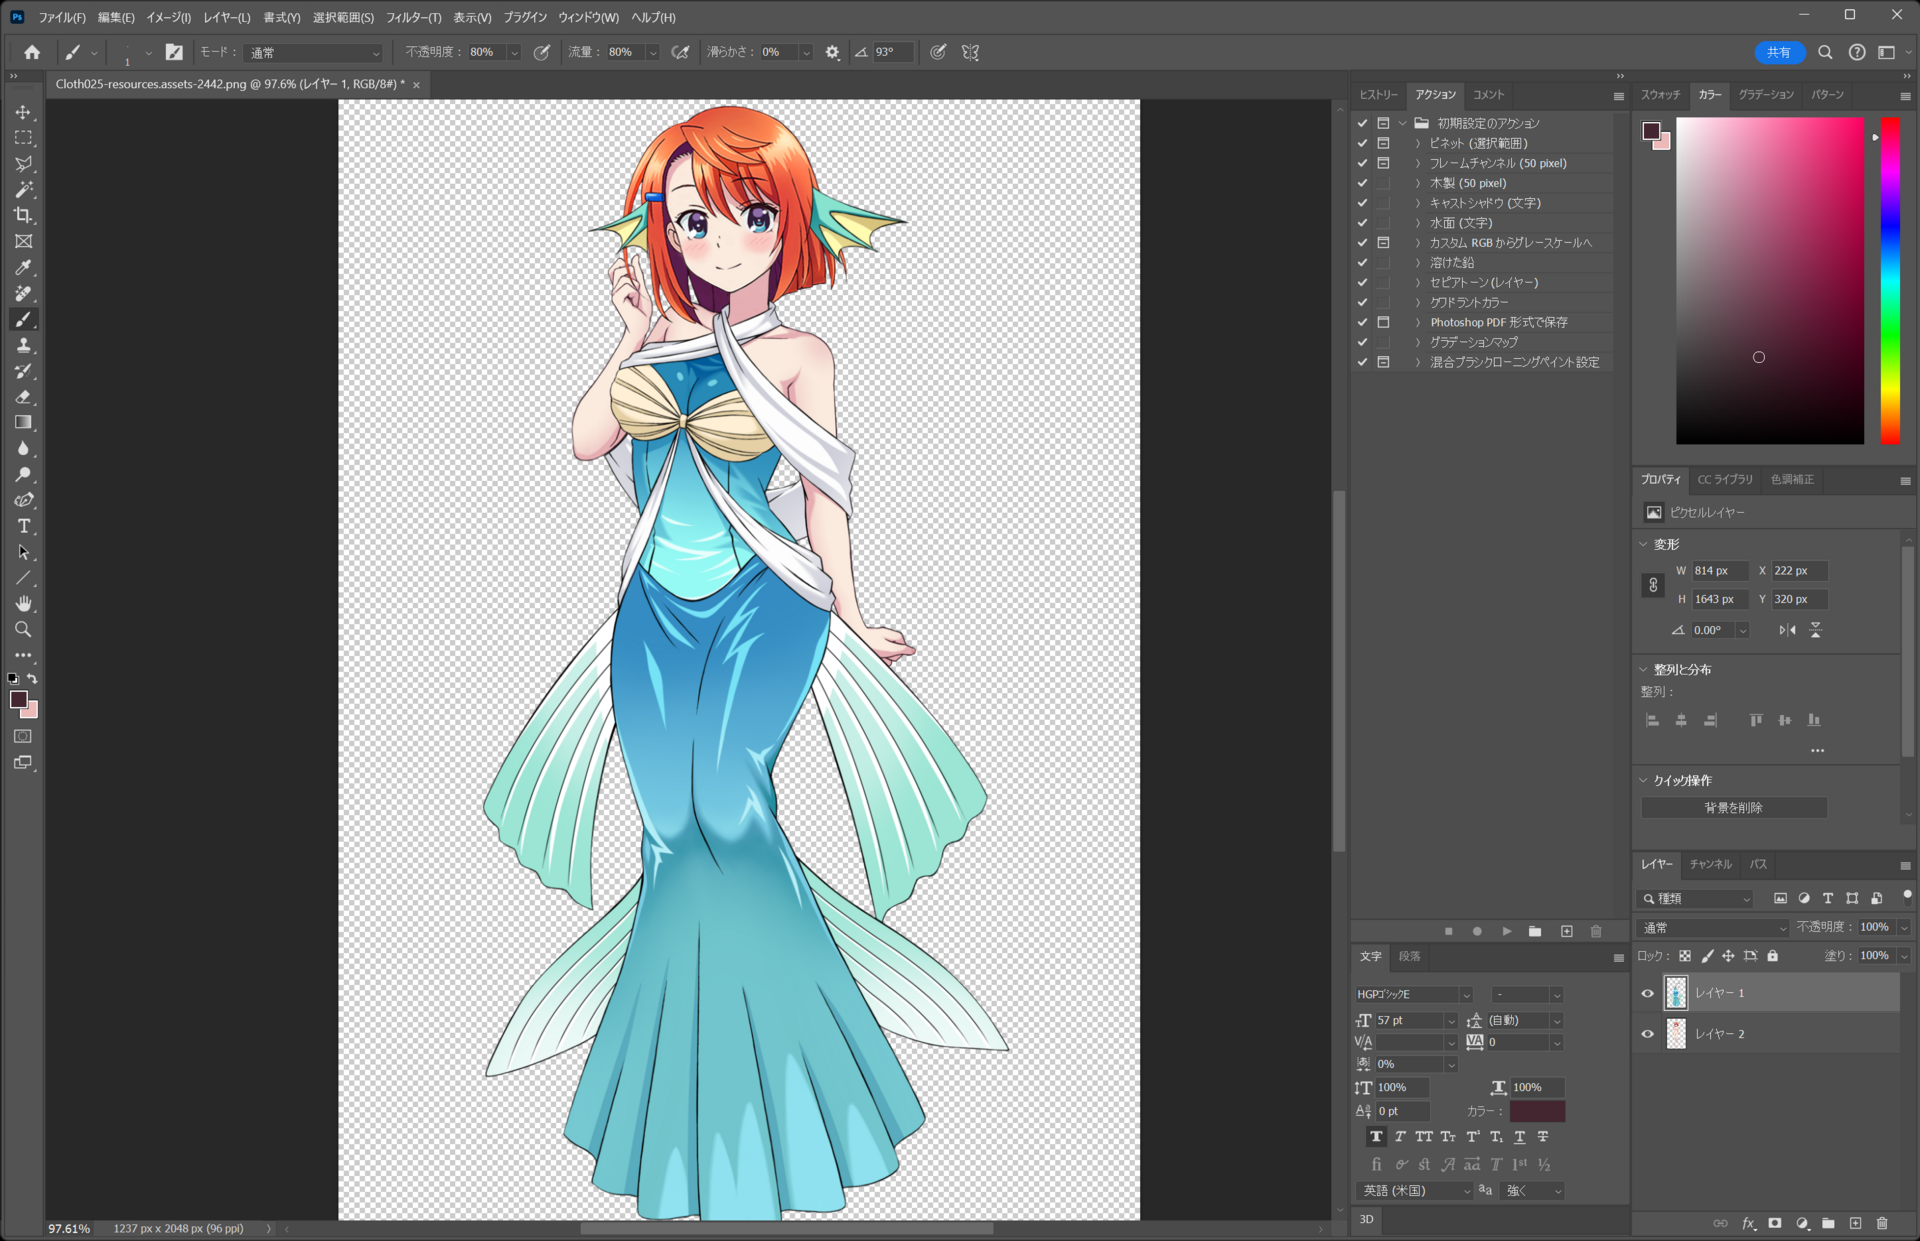The height and width of the screenshot is (1241, 1920).
Task: Expand the グラデーションマップ action
Action: (1418, 342)
